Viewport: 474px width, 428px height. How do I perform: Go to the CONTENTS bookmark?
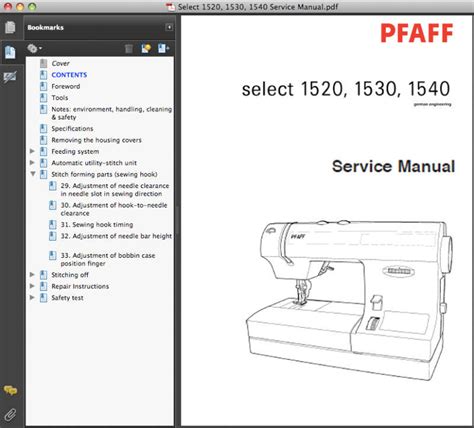point(69,75)
